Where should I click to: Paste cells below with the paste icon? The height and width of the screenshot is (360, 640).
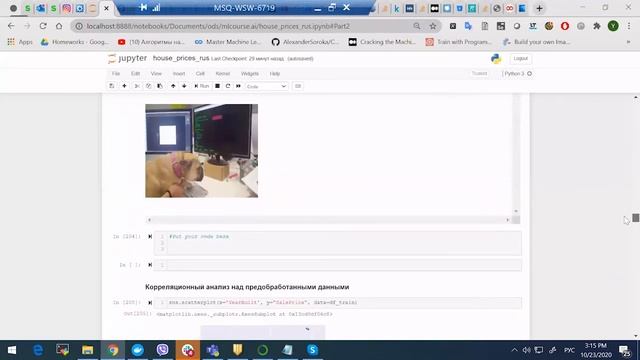pyautogui.click(x=160, y=86)
